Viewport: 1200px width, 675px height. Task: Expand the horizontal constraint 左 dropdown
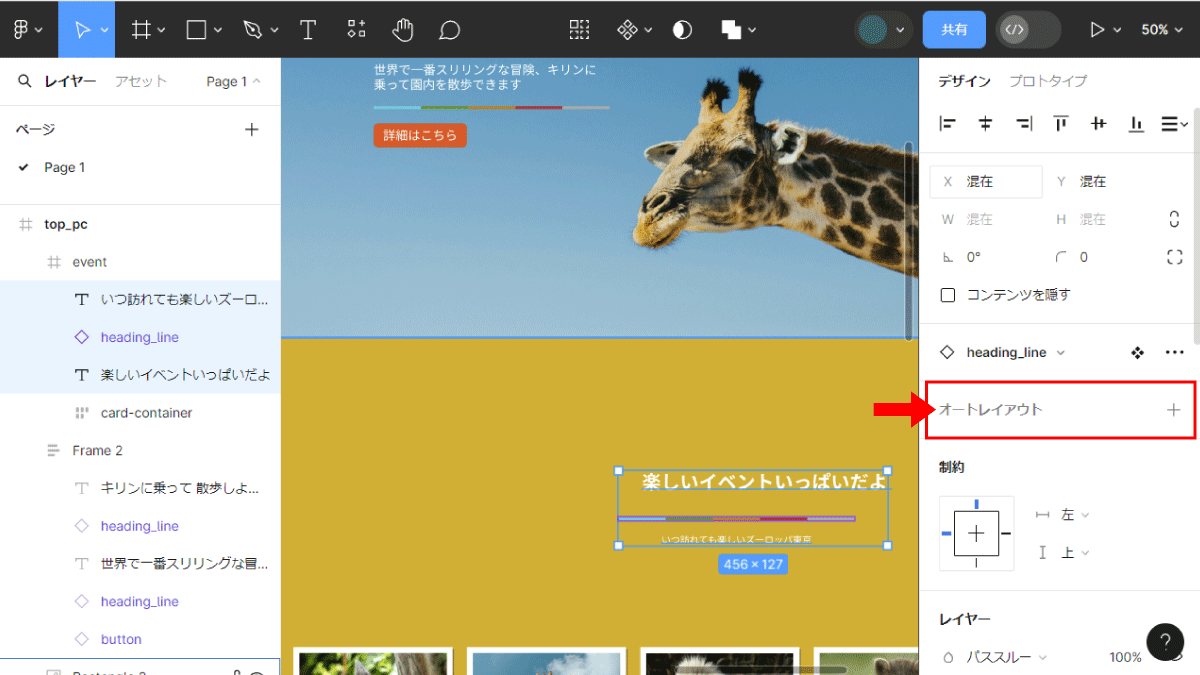pyautogui.click(x=1075, y=514)
